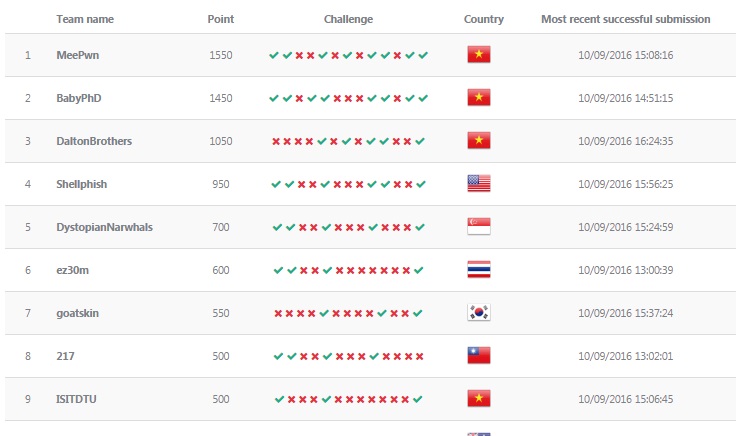Click MeePwn's Vietnam flag icon
The image size is (744, 436).
click(x=479, y=55)
